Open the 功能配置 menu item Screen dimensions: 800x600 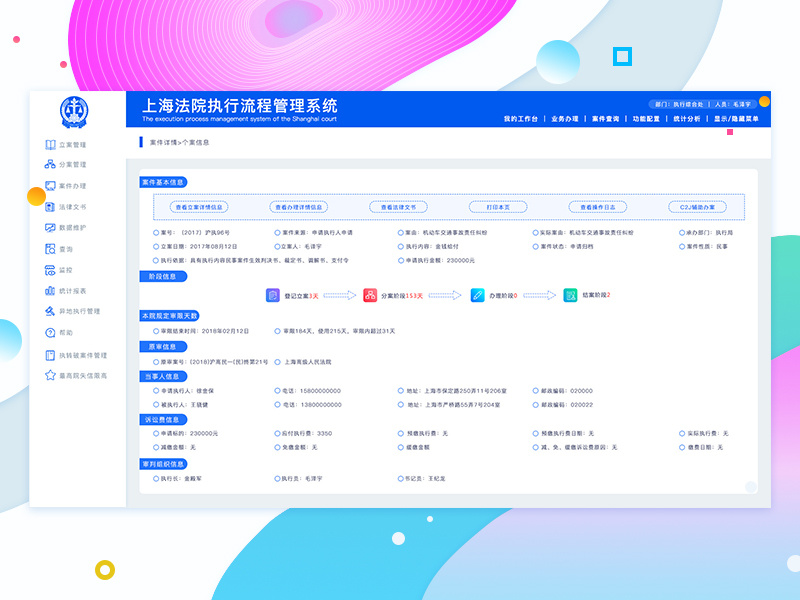[646, 119]
